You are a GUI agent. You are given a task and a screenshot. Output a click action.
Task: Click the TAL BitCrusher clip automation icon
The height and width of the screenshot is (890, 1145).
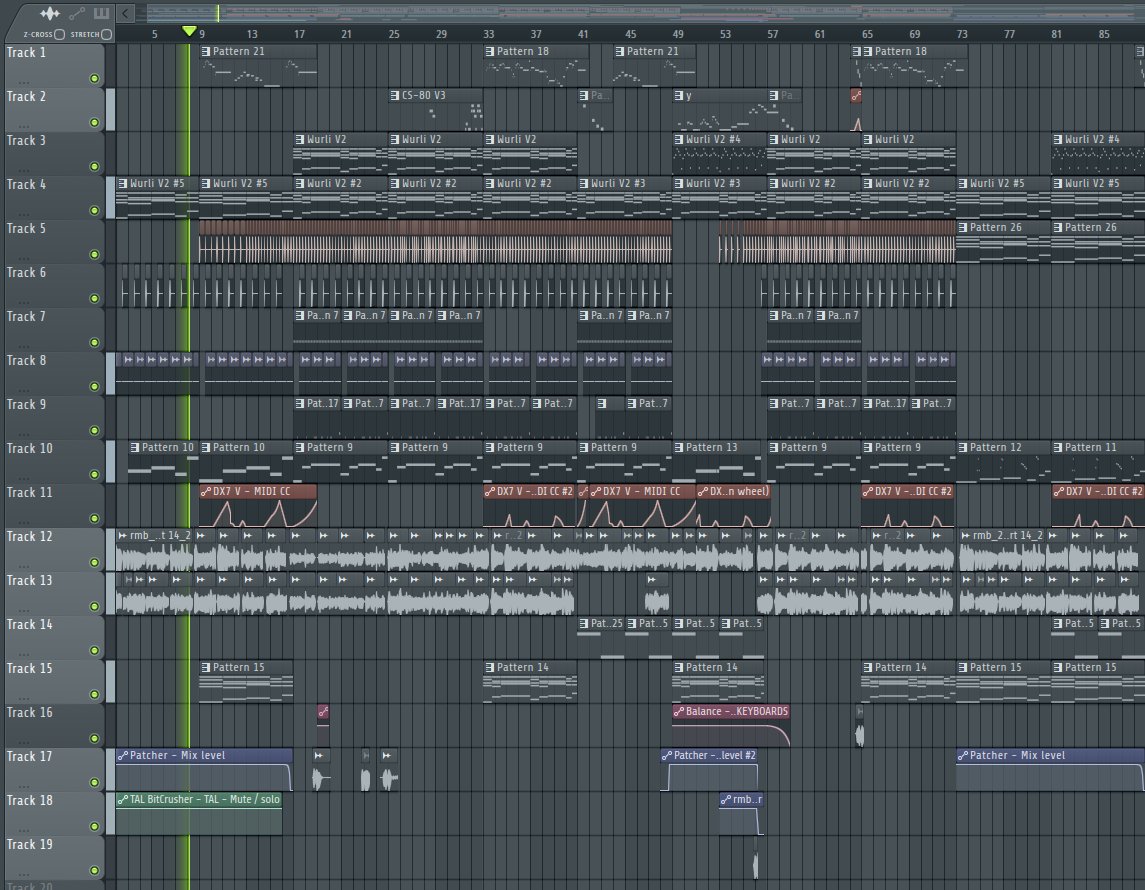click(122, 800)
